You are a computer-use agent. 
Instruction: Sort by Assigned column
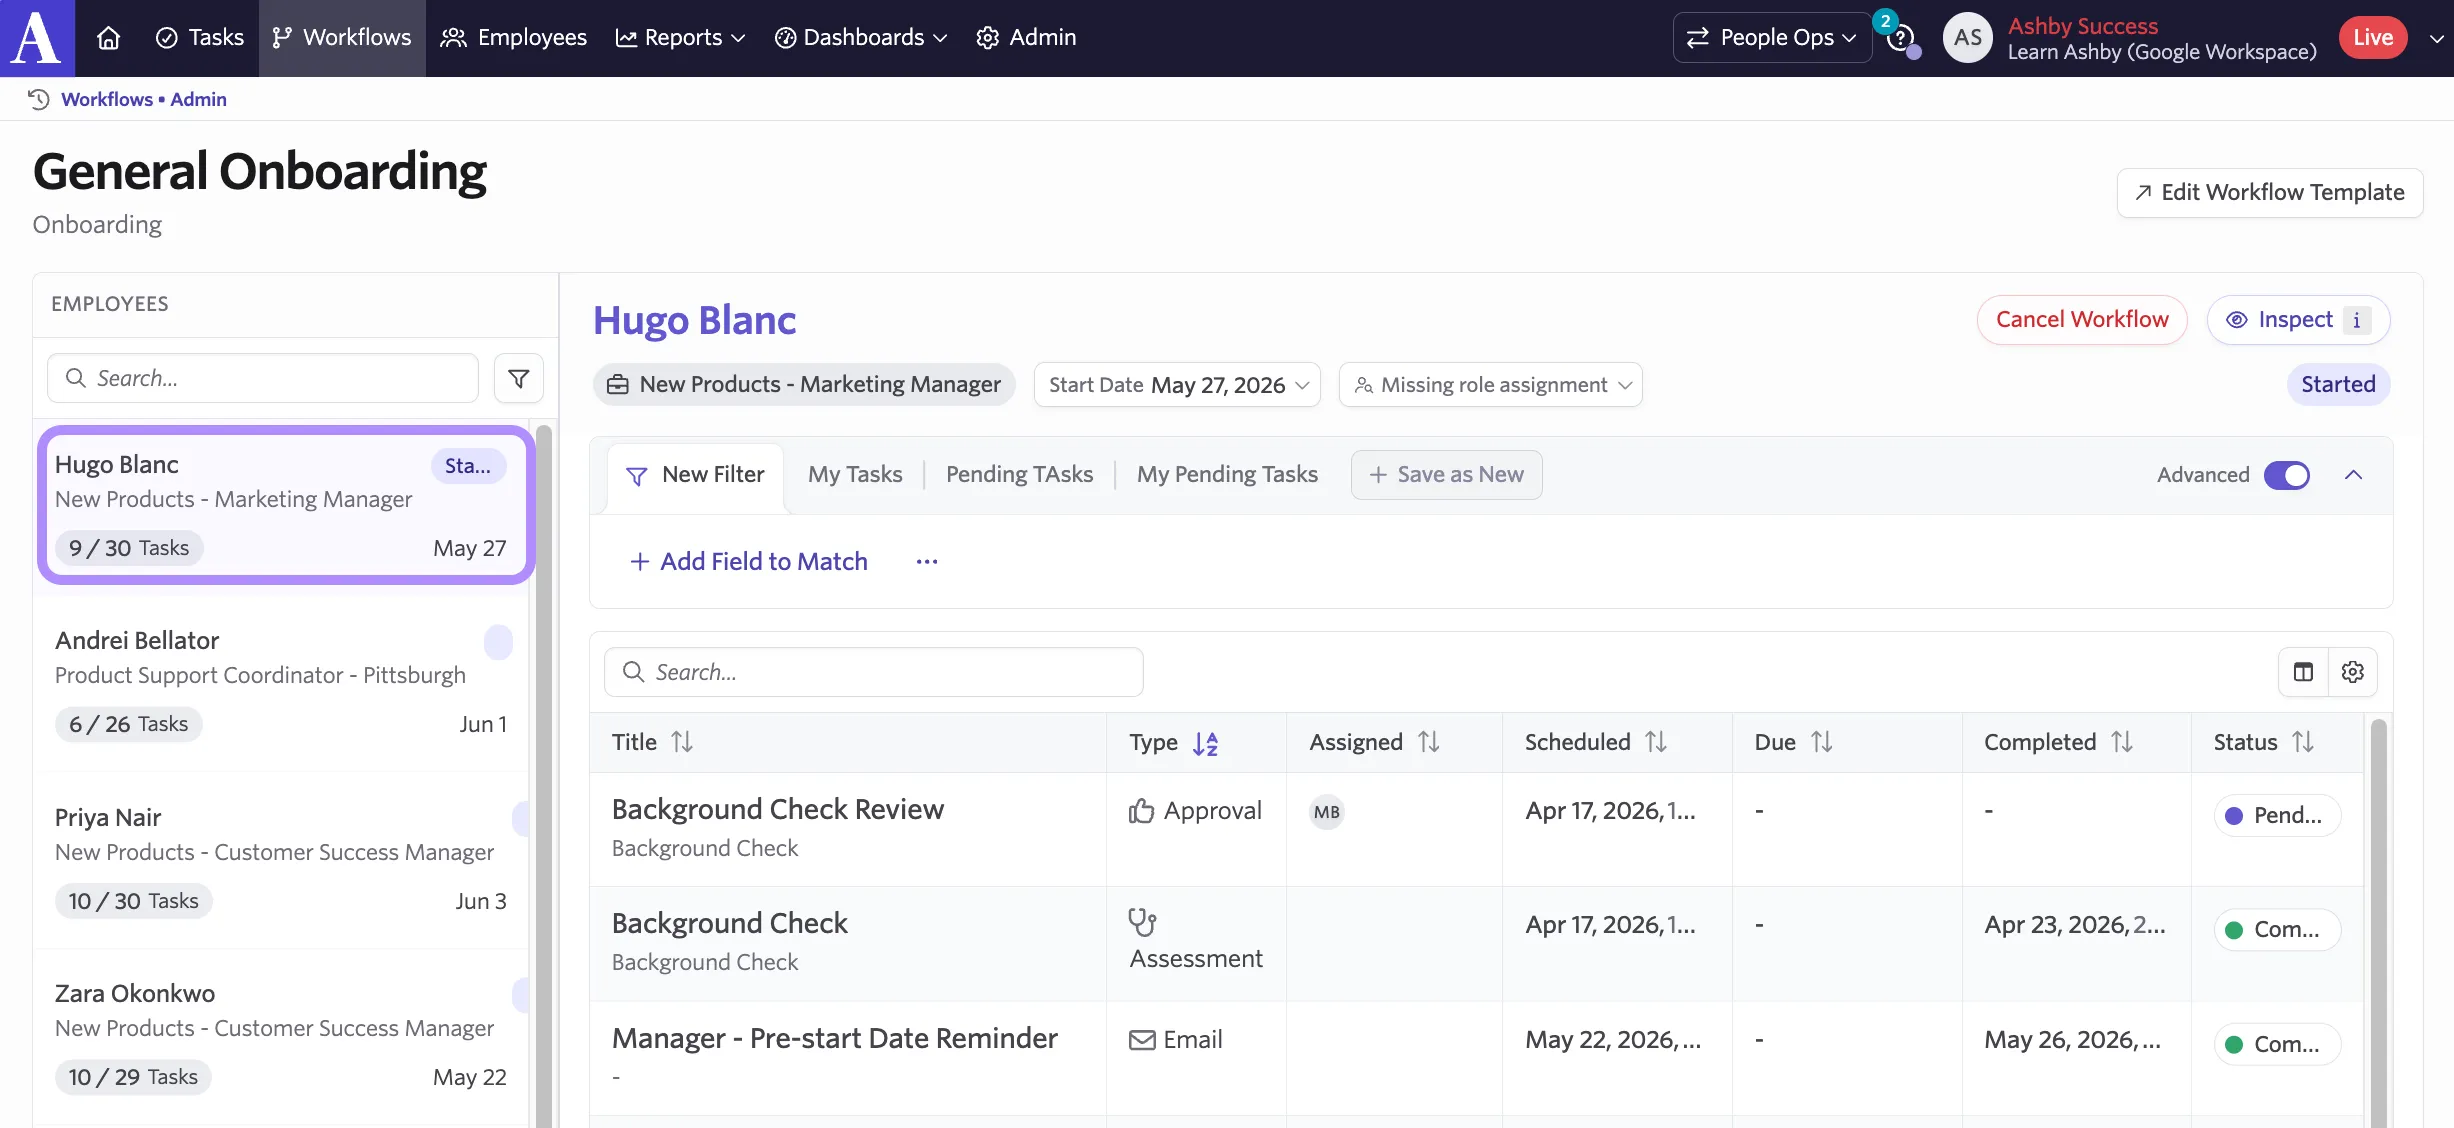[1429, 742]
